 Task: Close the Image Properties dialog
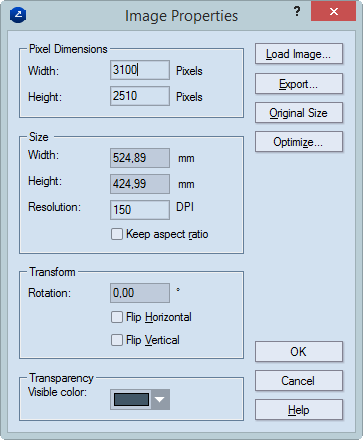coord(333,11)
